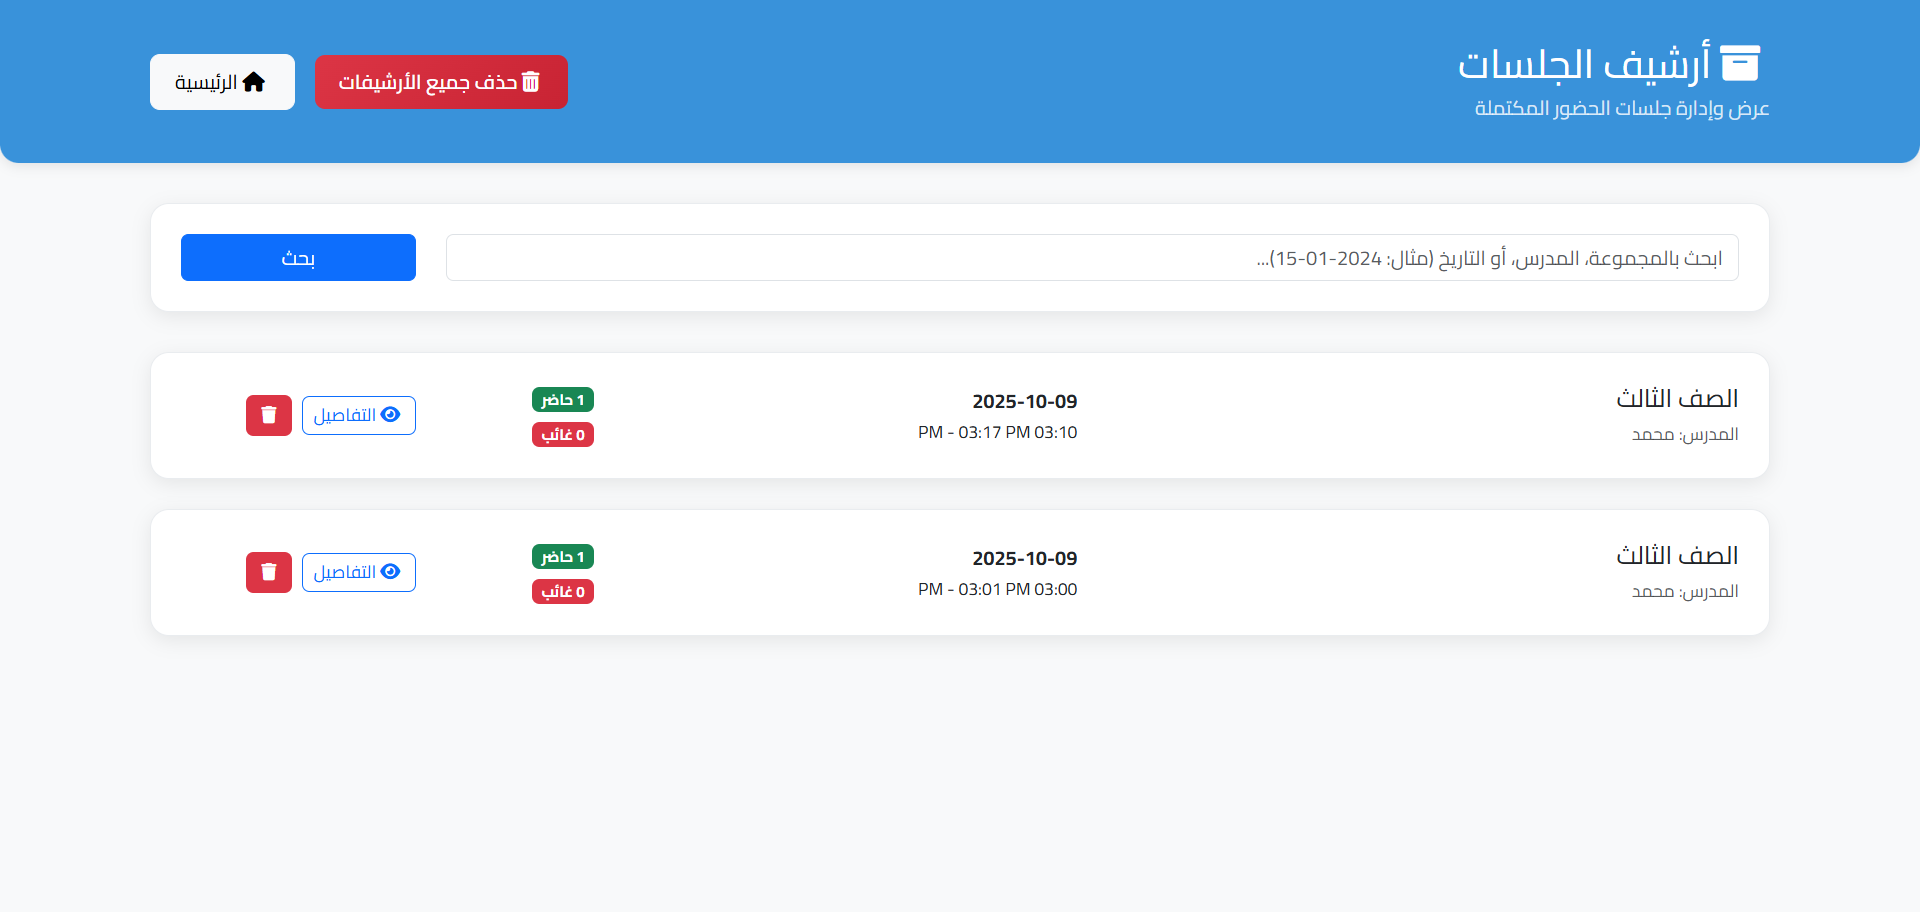This screenshot has height=912, width=1920.
Task: Click the subtitle عرض وإدارة جلسات الحضور المكتملة
Action: (1621, 108)
